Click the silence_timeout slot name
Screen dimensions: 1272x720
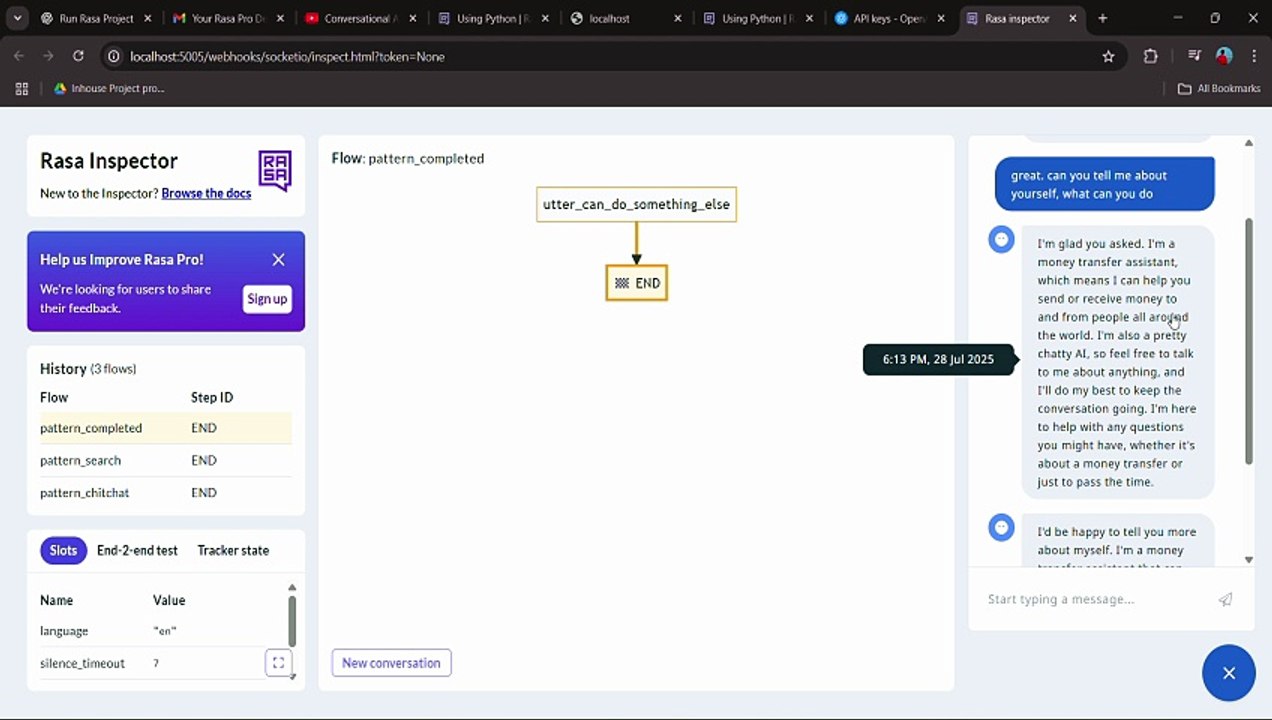point(82,663)
